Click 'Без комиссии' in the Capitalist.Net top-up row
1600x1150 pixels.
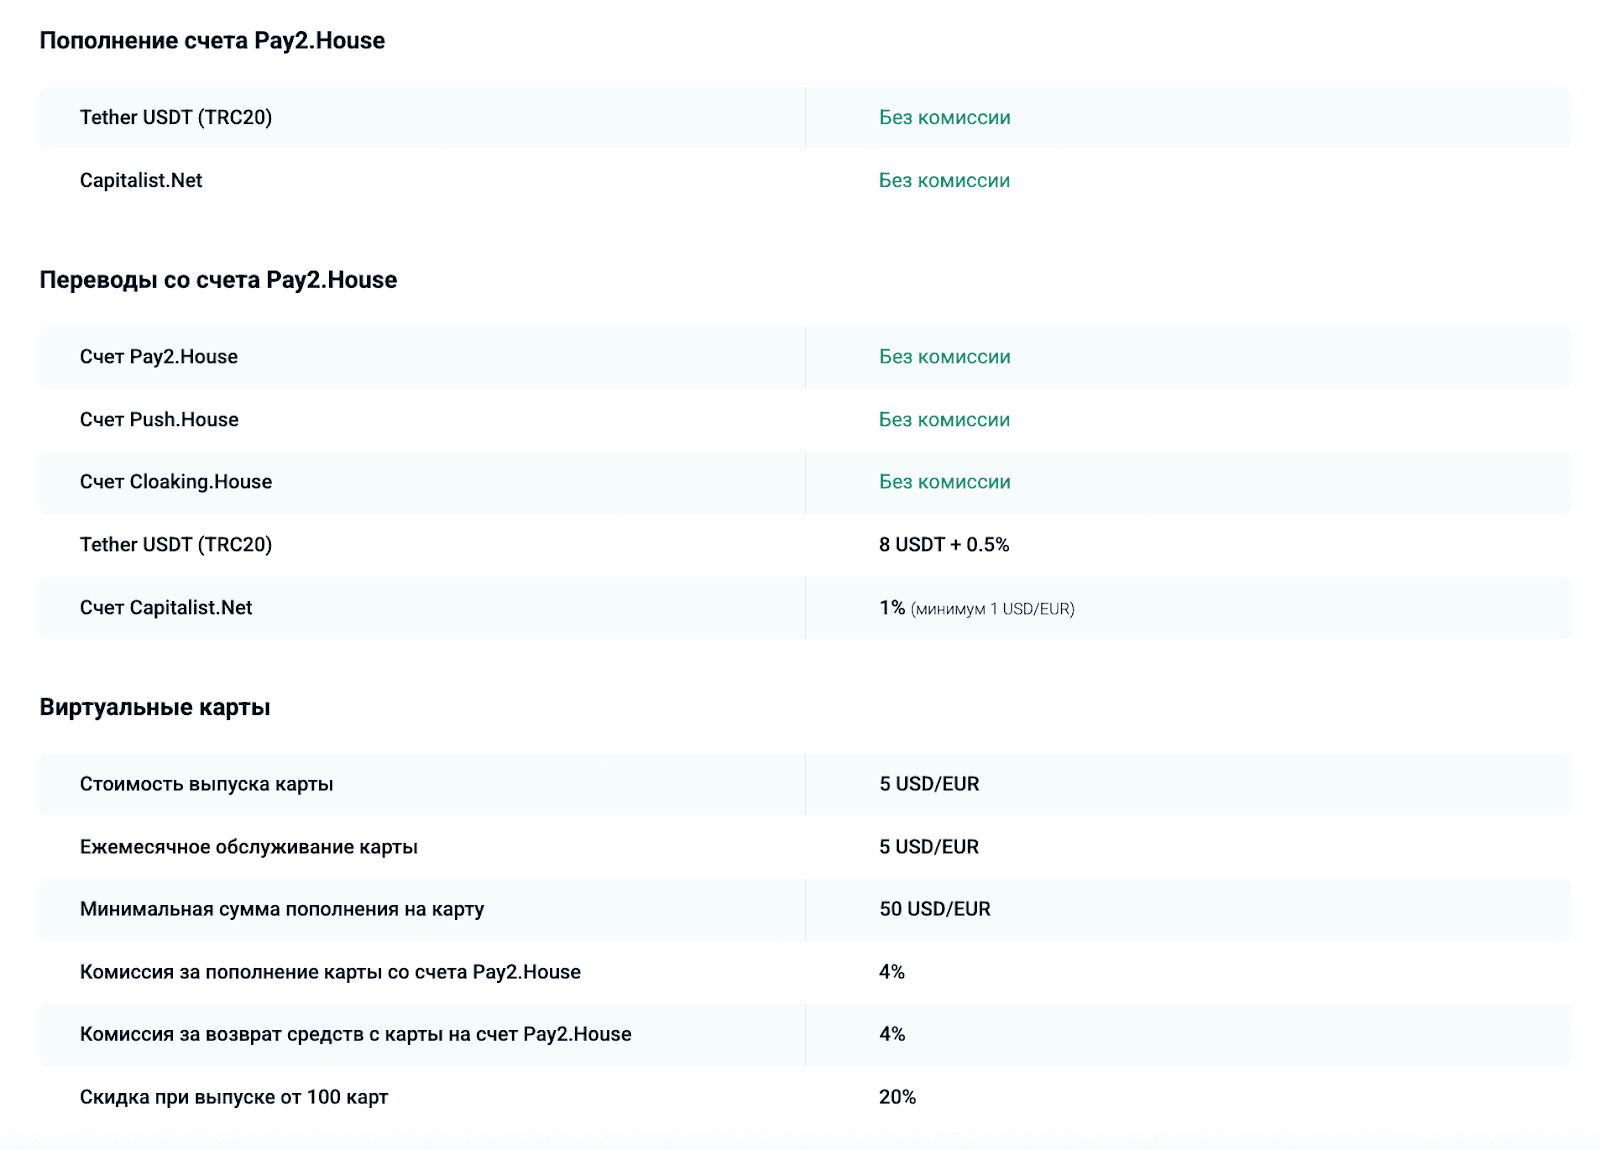click(944, 181)
